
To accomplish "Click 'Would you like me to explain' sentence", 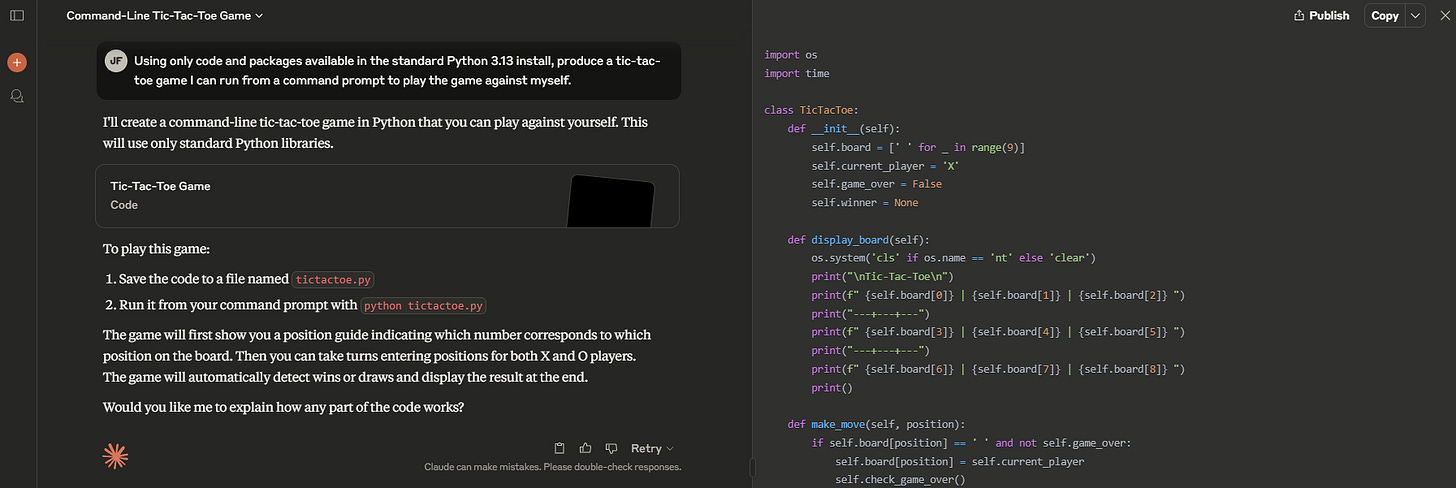I will coord(284,408).
